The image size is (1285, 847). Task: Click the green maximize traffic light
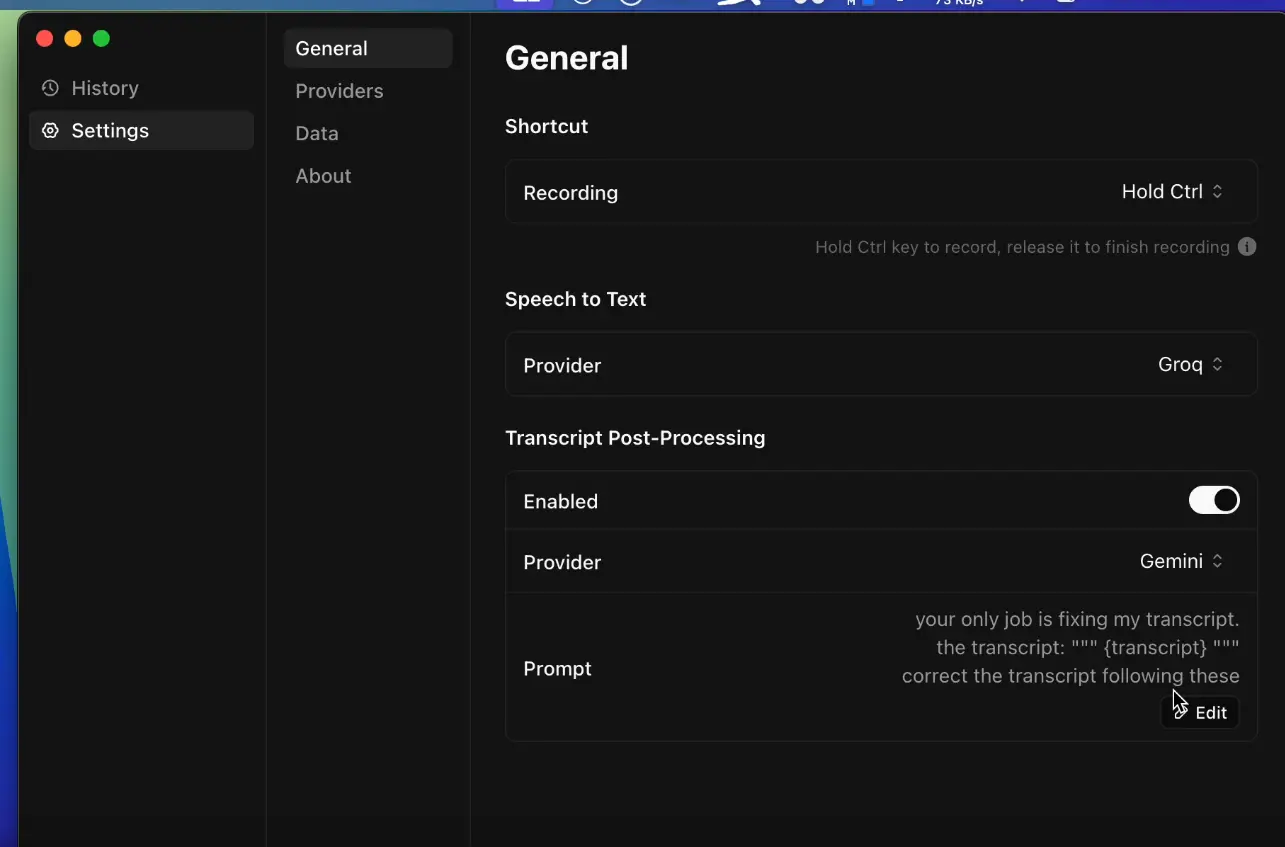pyautogui.click(x=101, y=37)
